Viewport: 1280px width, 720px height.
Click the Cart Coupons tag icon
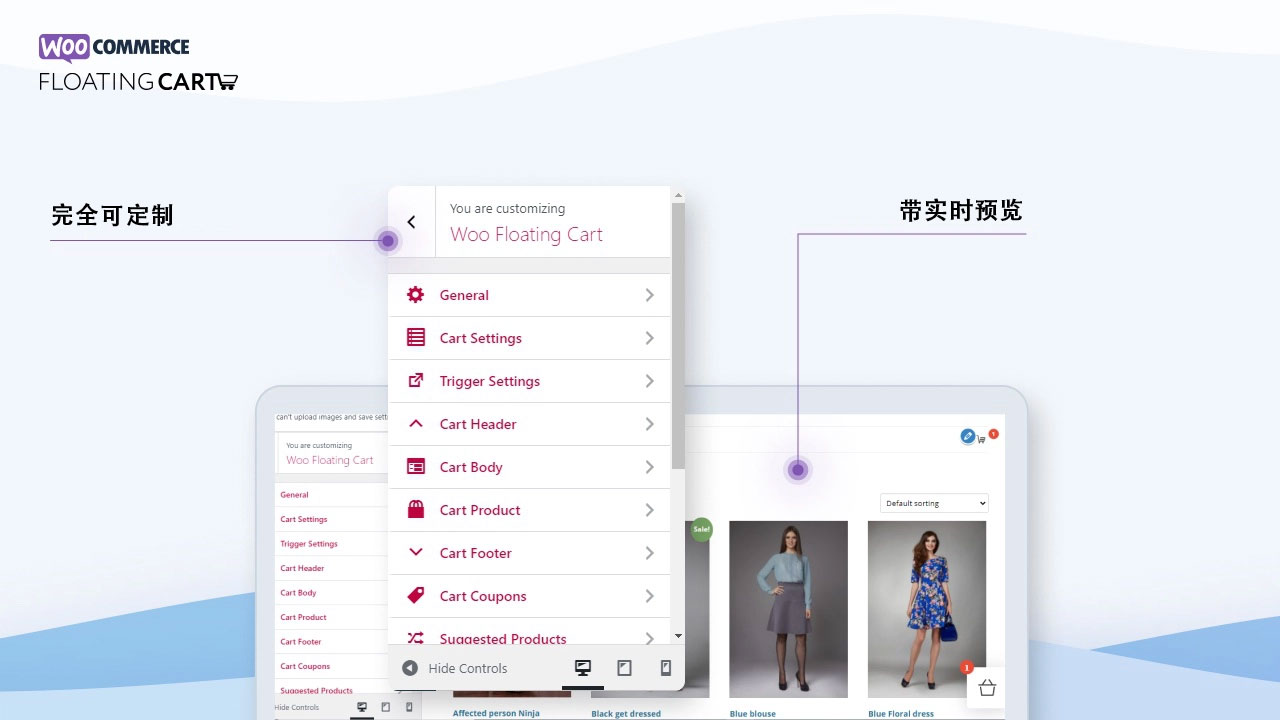(x=416, y=596)
